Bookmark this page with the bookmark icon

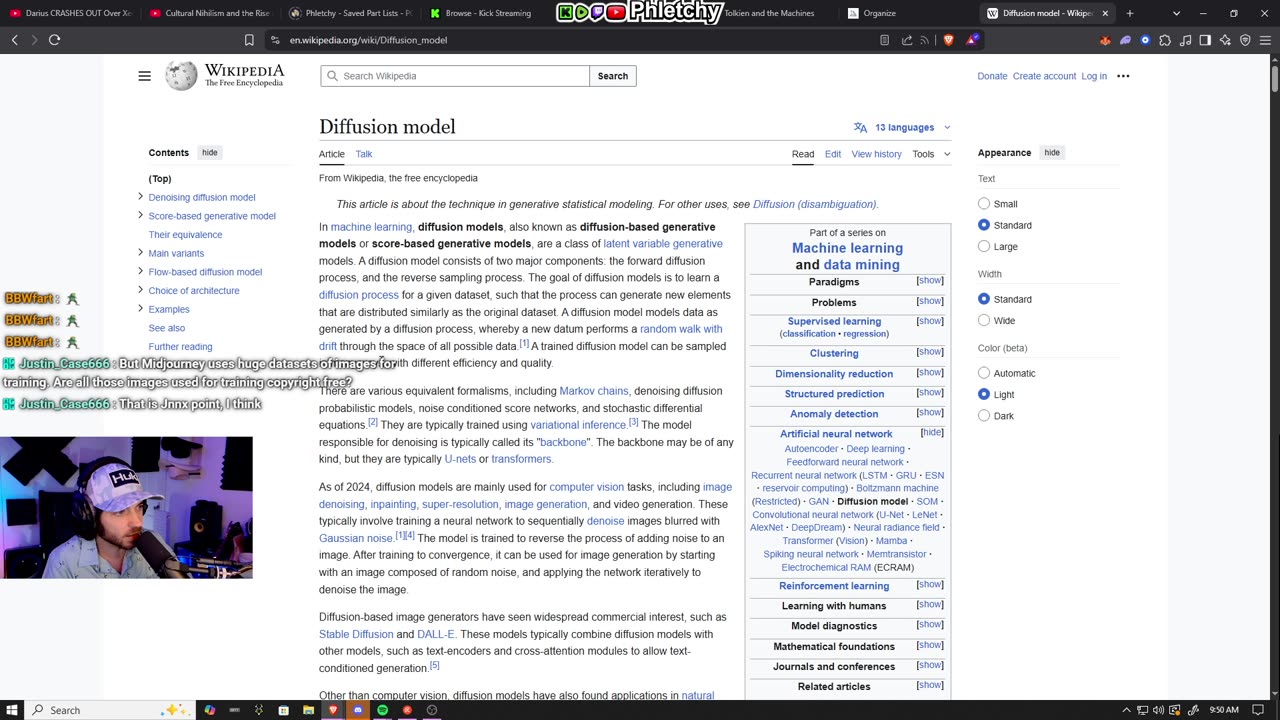[249, 40]
